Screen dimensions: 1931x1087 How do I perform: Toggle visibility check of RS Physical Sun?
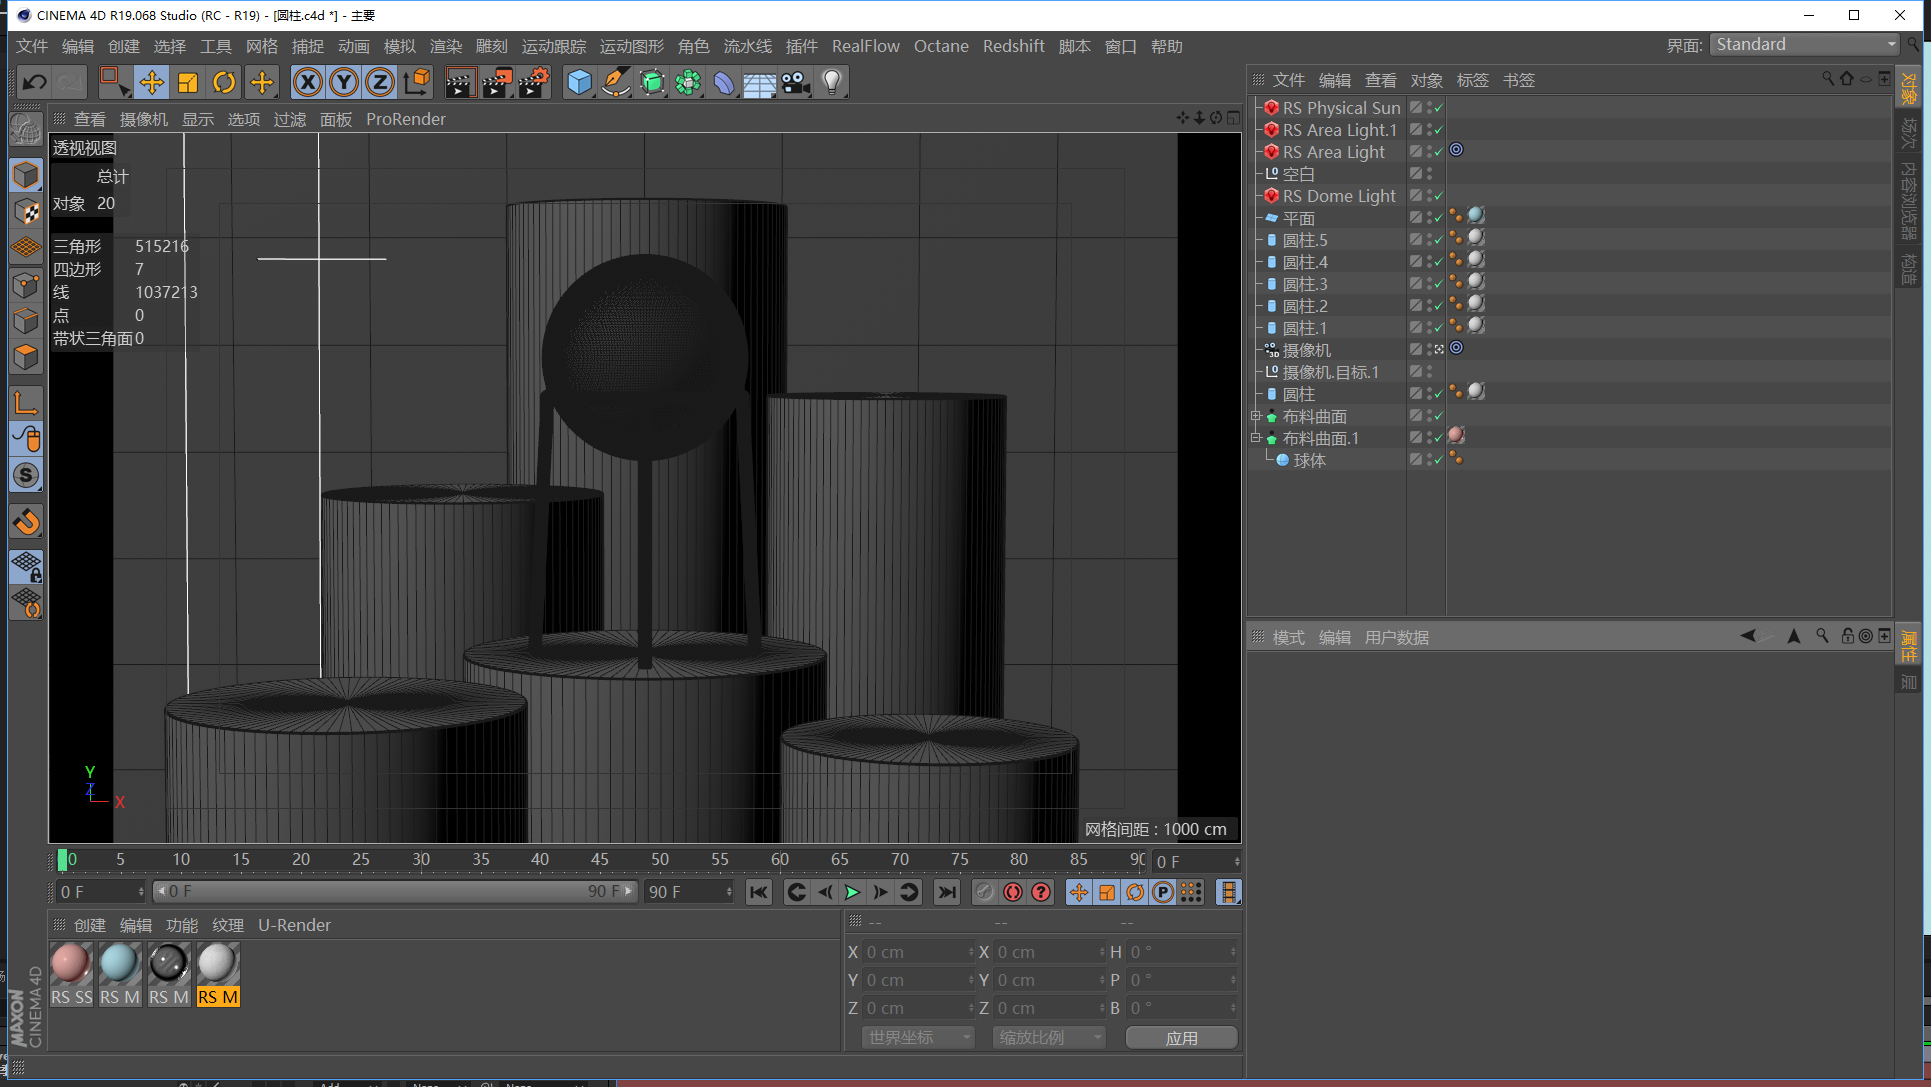click(x=1438, y=108)
